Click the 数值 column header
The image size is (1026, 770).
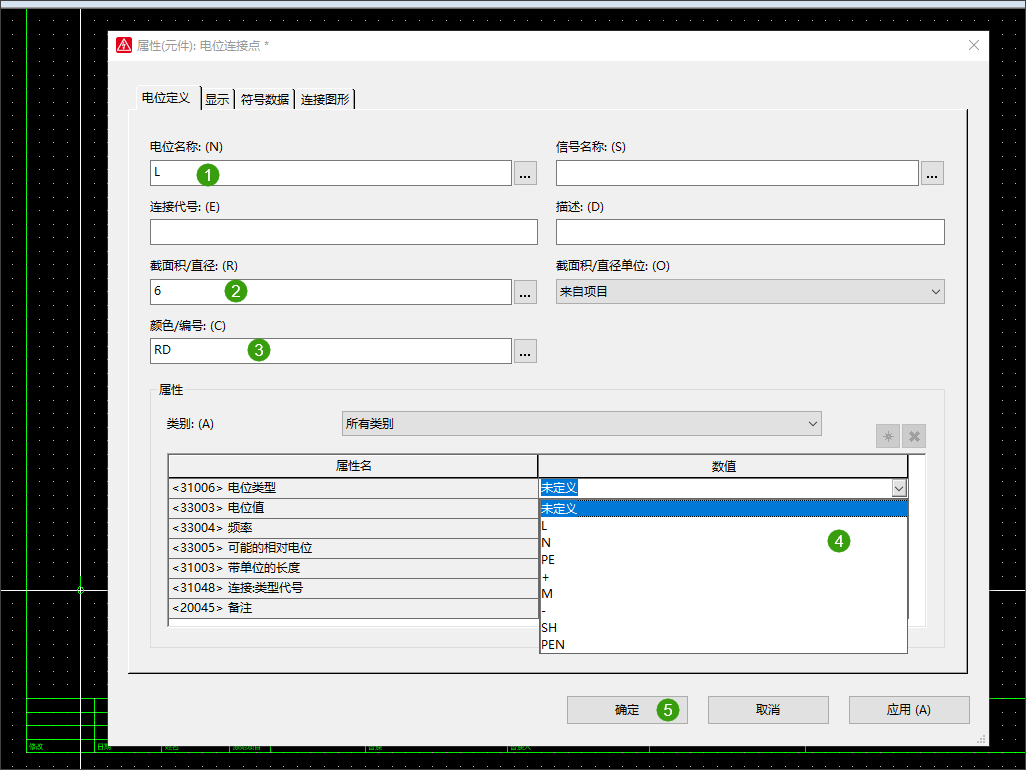pos(723,466)
